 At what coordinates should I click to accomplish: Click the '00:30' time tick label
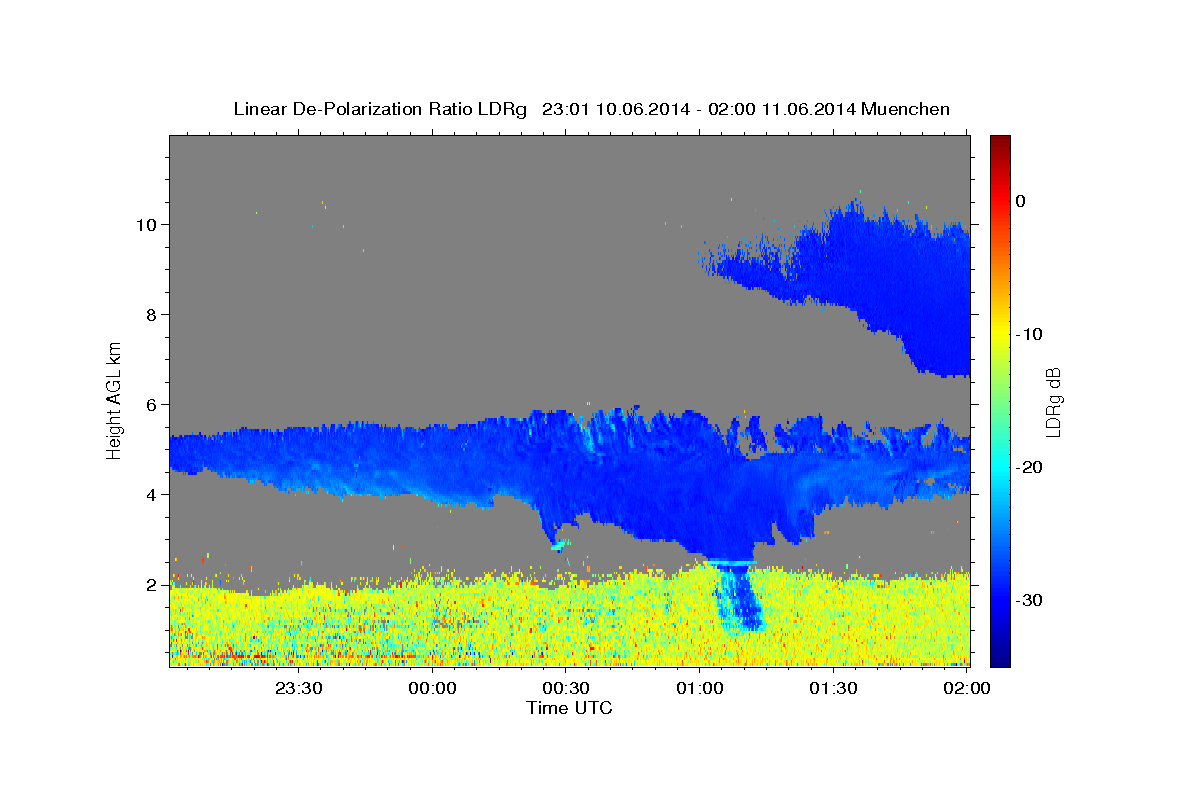(565, 688)
